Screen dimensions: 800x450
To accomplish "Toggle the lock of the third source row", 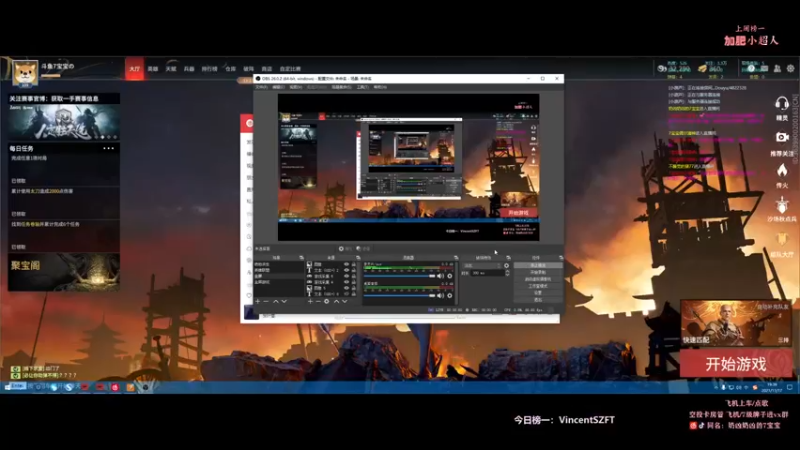I will [x=354, y=276].
